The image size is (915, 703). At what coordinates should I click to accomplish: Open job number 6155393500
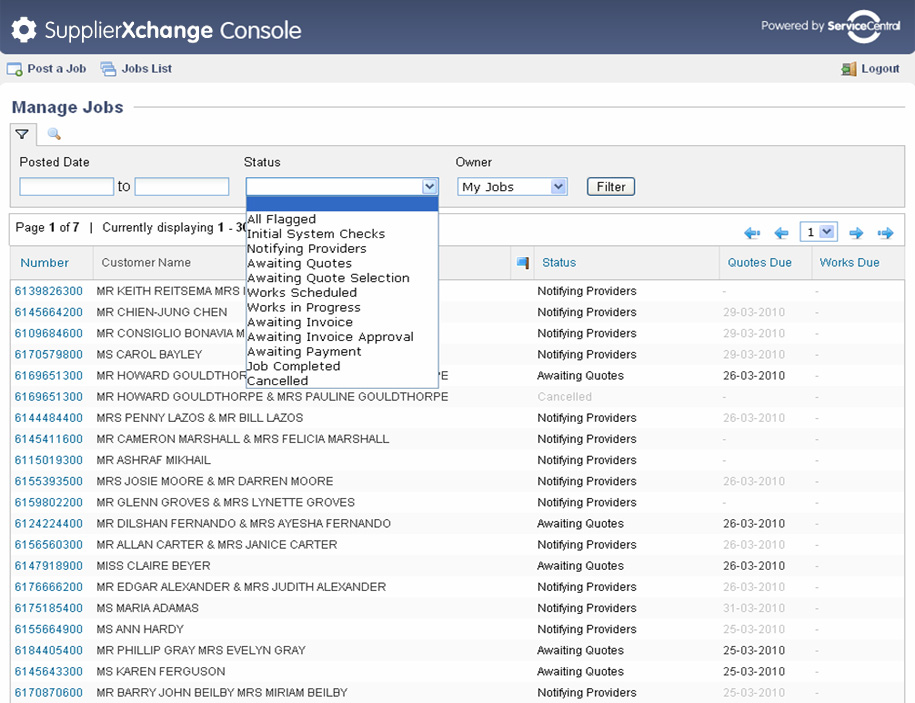[x=48, y=481]
